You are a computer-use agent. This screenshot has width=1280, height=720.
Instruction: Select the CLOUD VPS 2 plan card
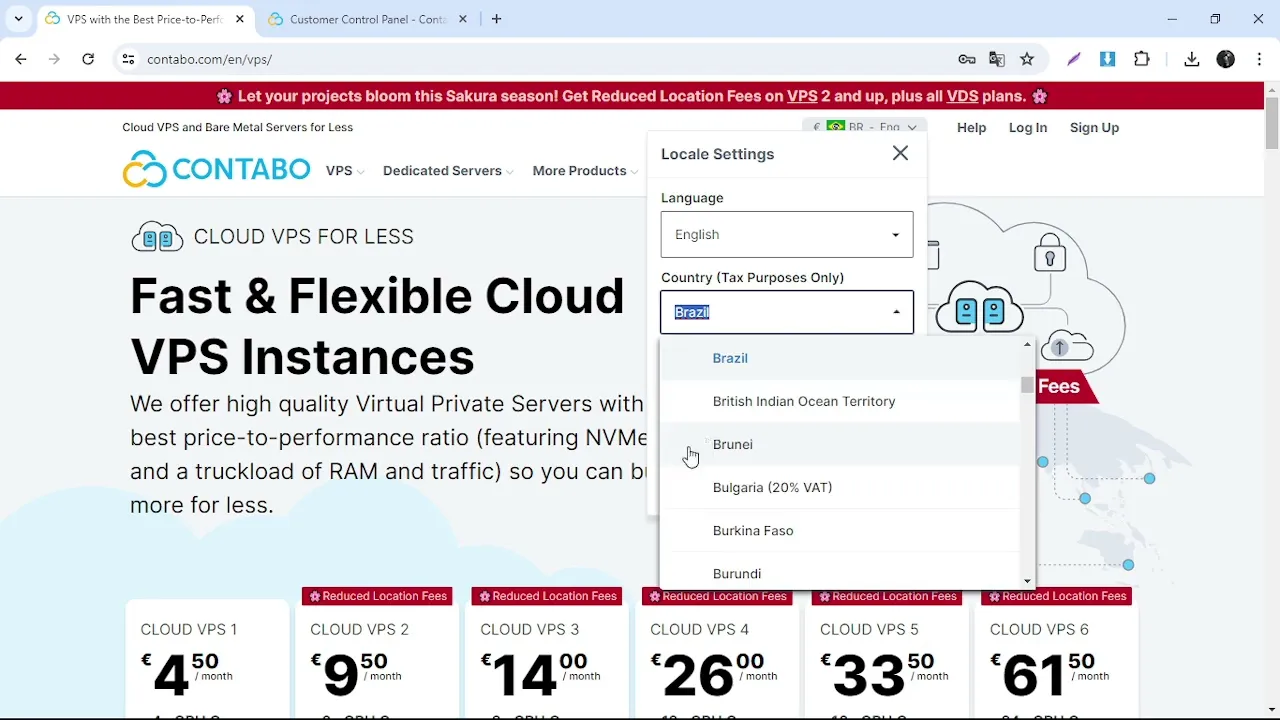point(375,660)
